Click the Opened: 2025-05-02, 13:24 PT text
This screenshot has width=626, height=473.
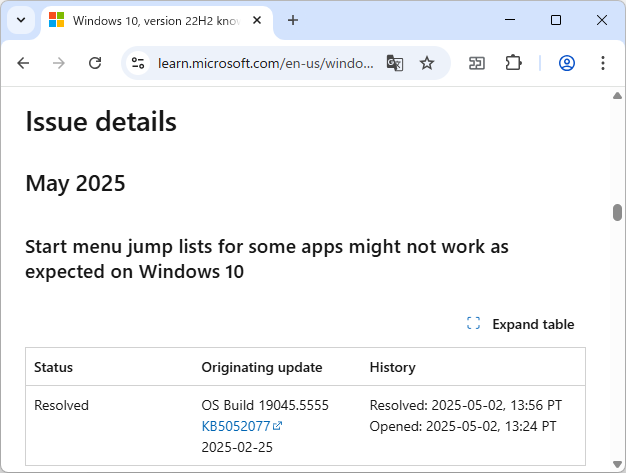[463, 426]
